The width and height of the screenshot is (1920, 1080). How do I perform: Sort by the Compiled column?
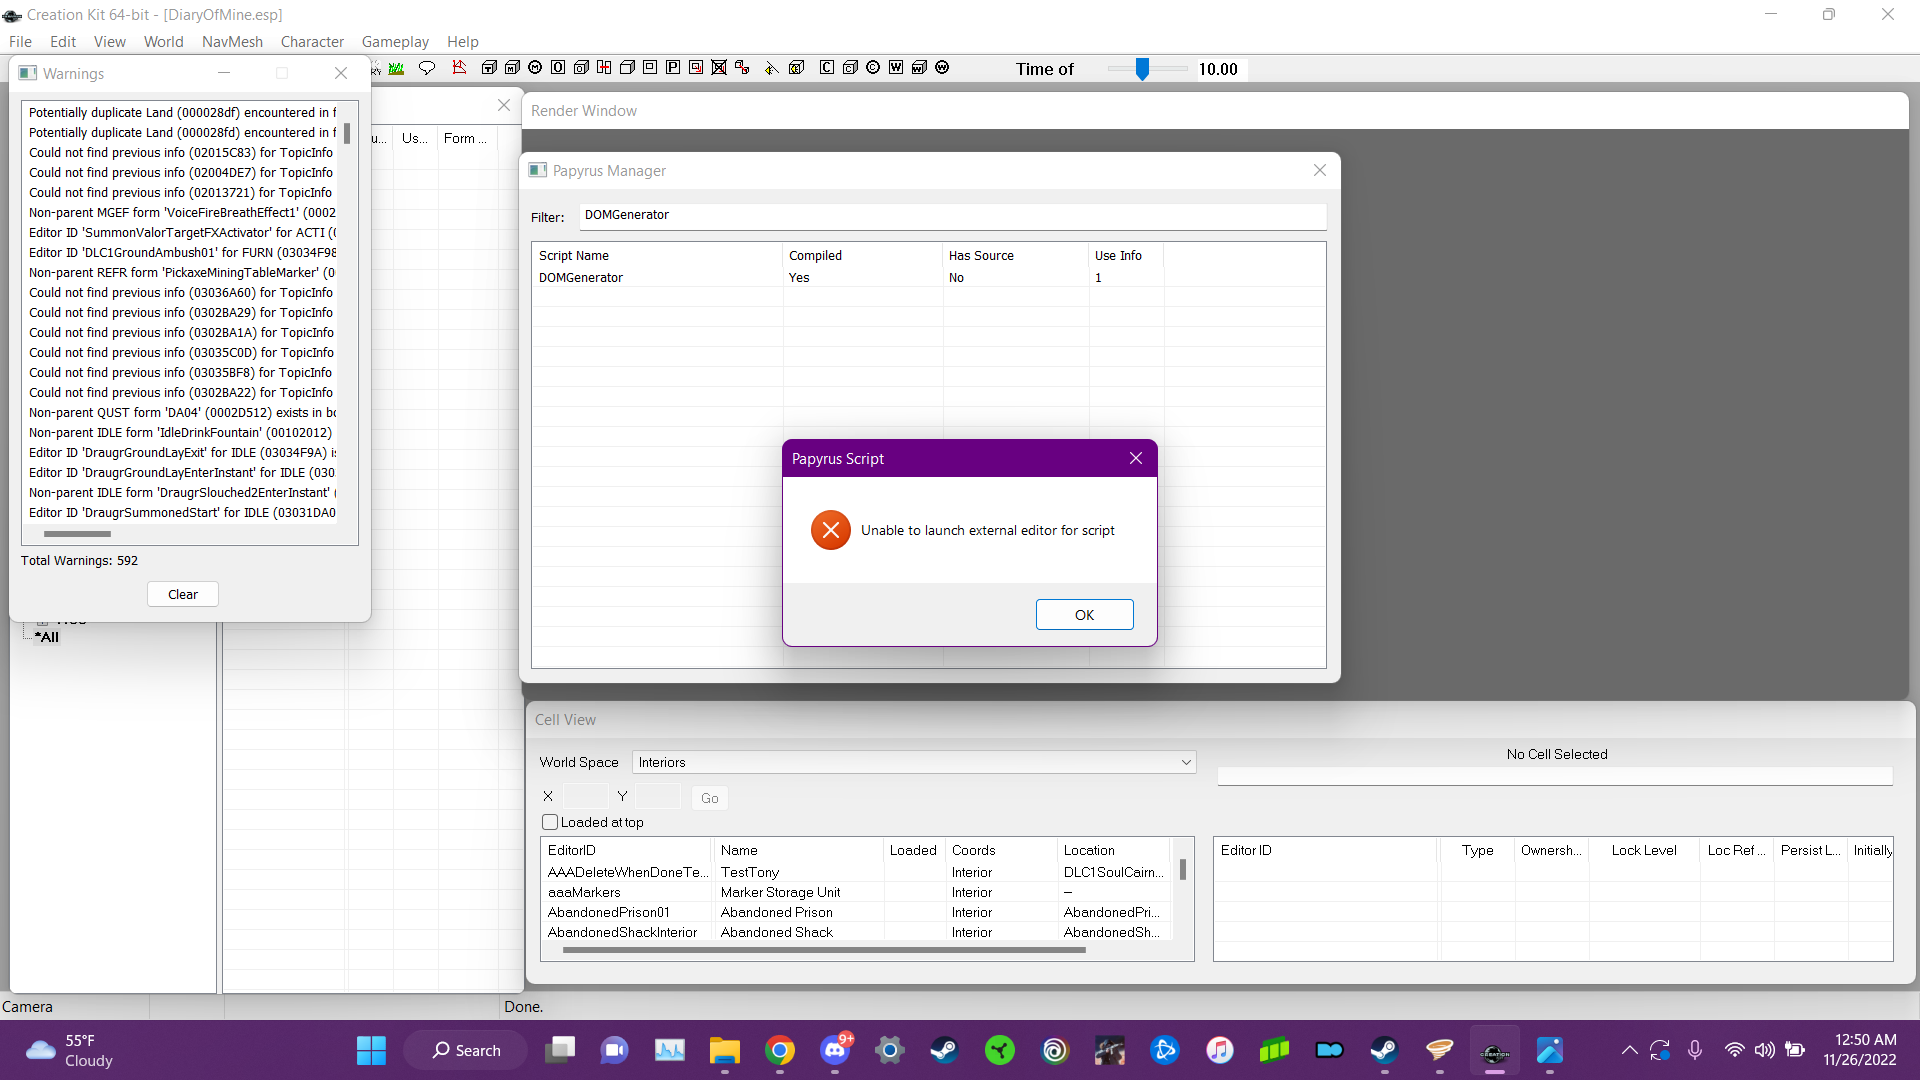coord(862,256)
